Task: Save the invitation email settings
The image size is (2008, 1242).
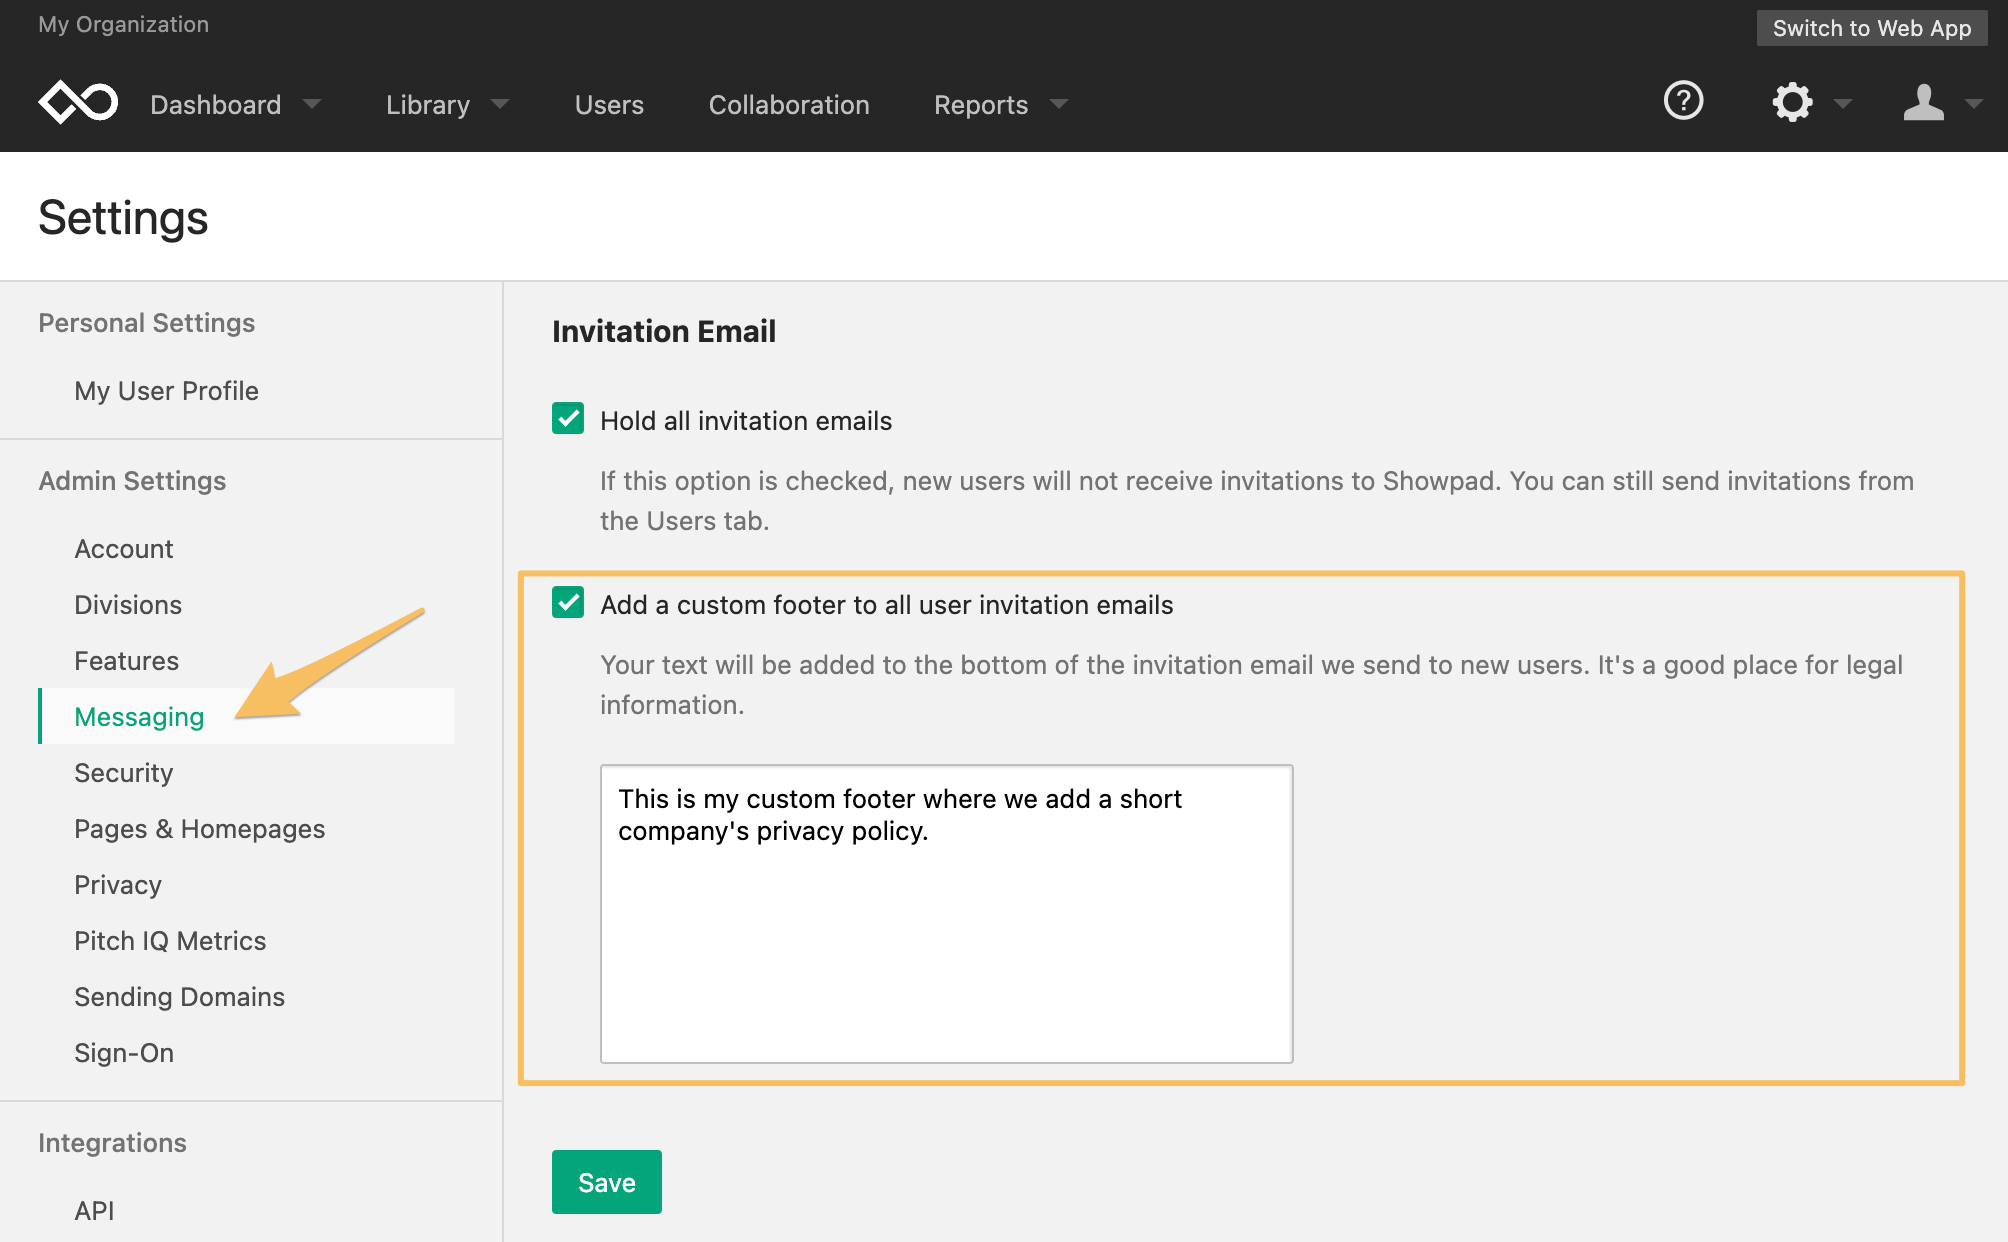Action: [x=607, y=1182]
